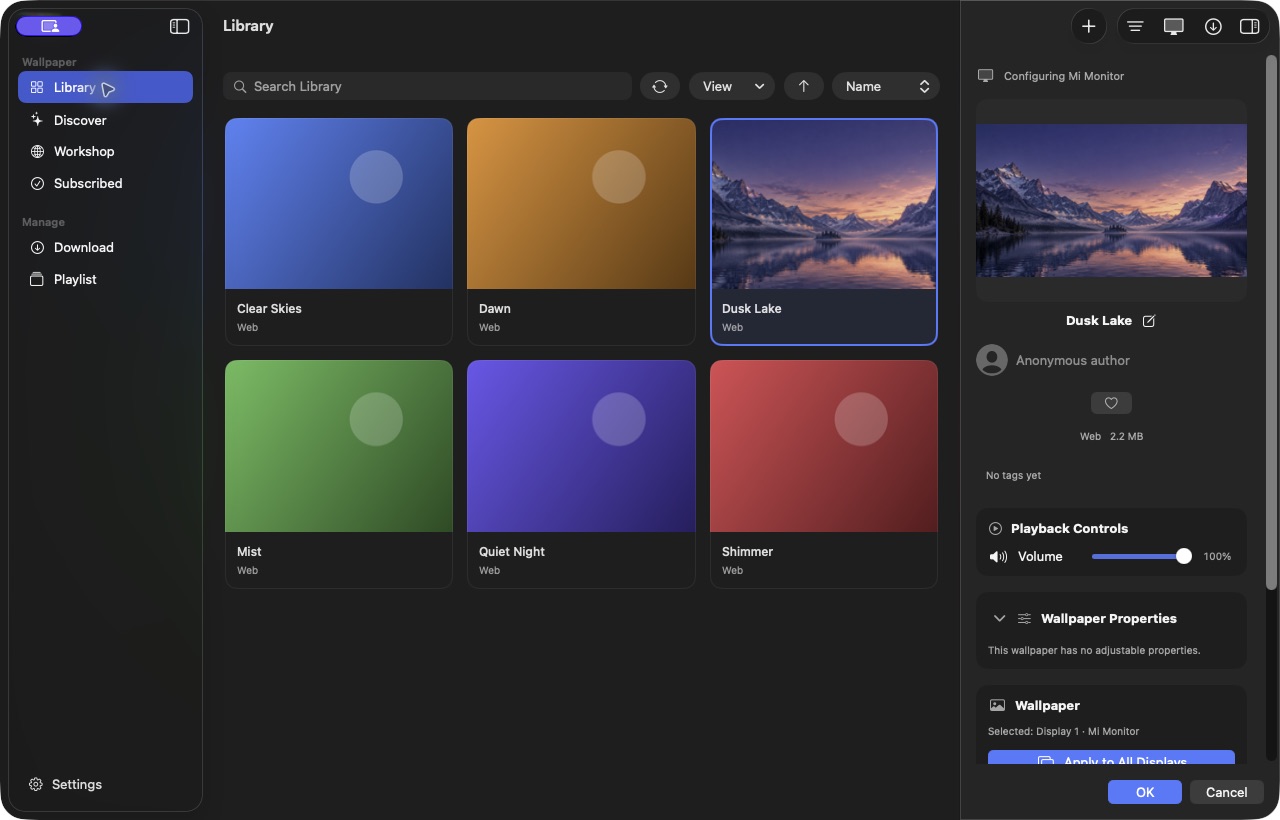
Task: Click the Dusk Lake preview in details panel
Action: pos(1111,200)
